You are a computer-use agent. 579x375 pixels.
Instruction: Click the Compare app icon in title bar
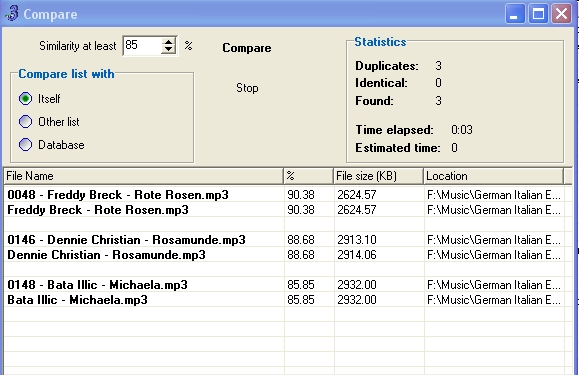(x=12, y=13)
